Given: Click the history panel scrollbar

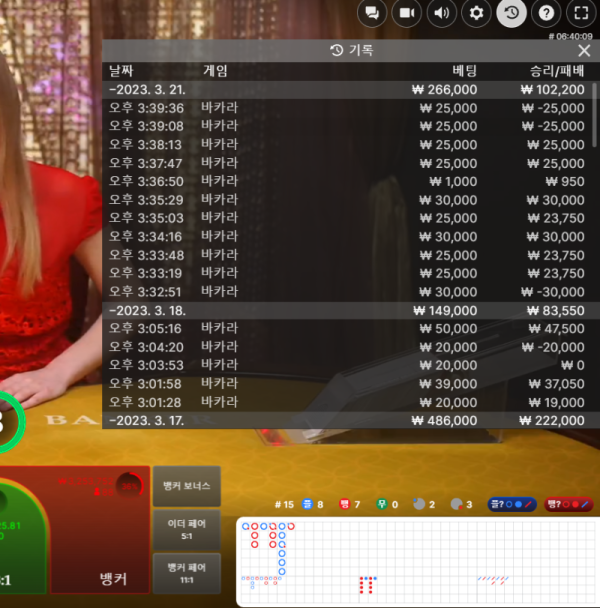Looking at the screenshot, I should click(594, 115).
